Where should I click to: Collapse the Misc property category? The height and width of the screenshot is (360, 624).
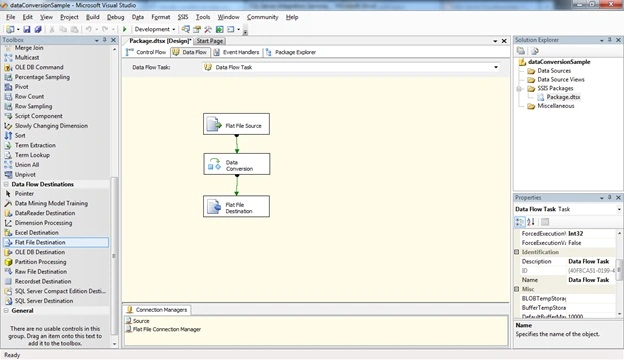click(x=517, y=289)
